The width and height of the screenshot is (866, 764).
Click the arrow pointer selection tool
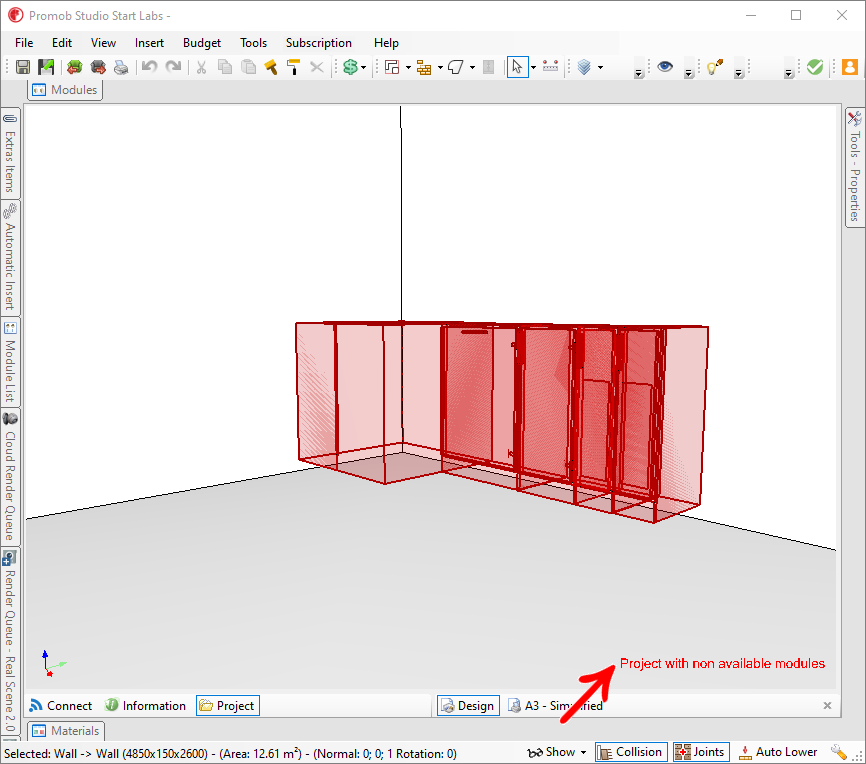[x=517, y=67]
